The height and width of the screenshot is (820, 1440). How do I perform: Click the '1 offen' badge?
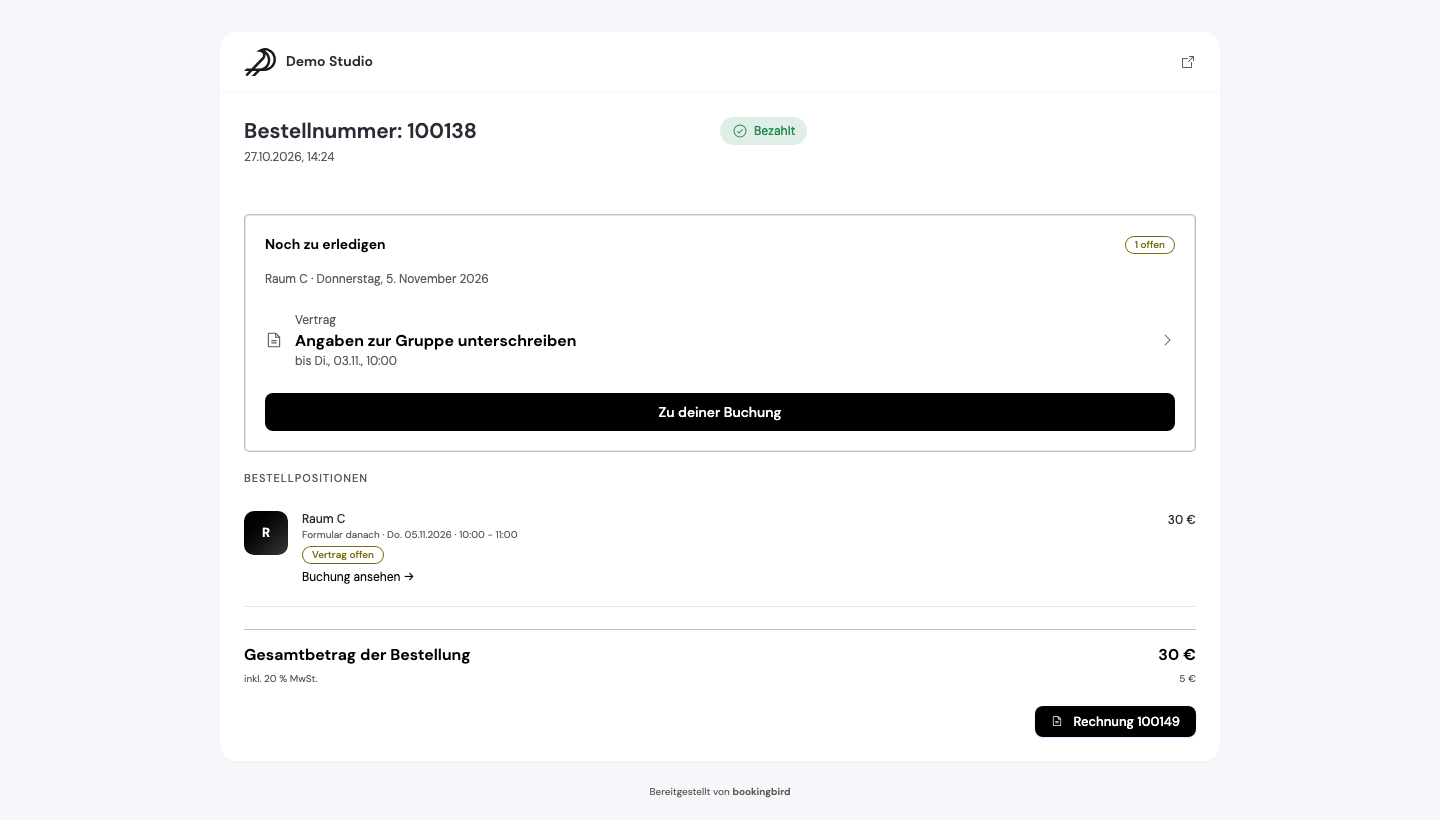pos(1150,245)
